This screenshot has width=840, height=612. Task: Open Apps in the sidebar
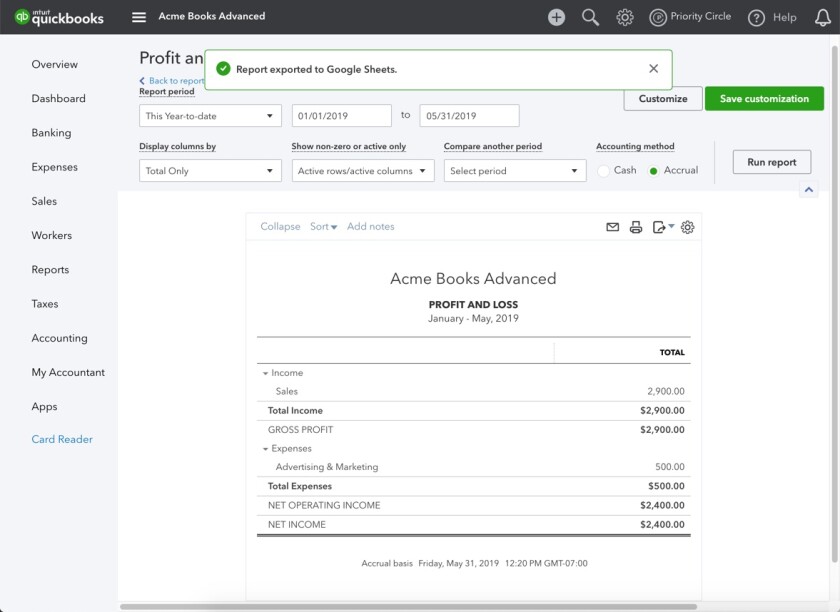(44, 407)
